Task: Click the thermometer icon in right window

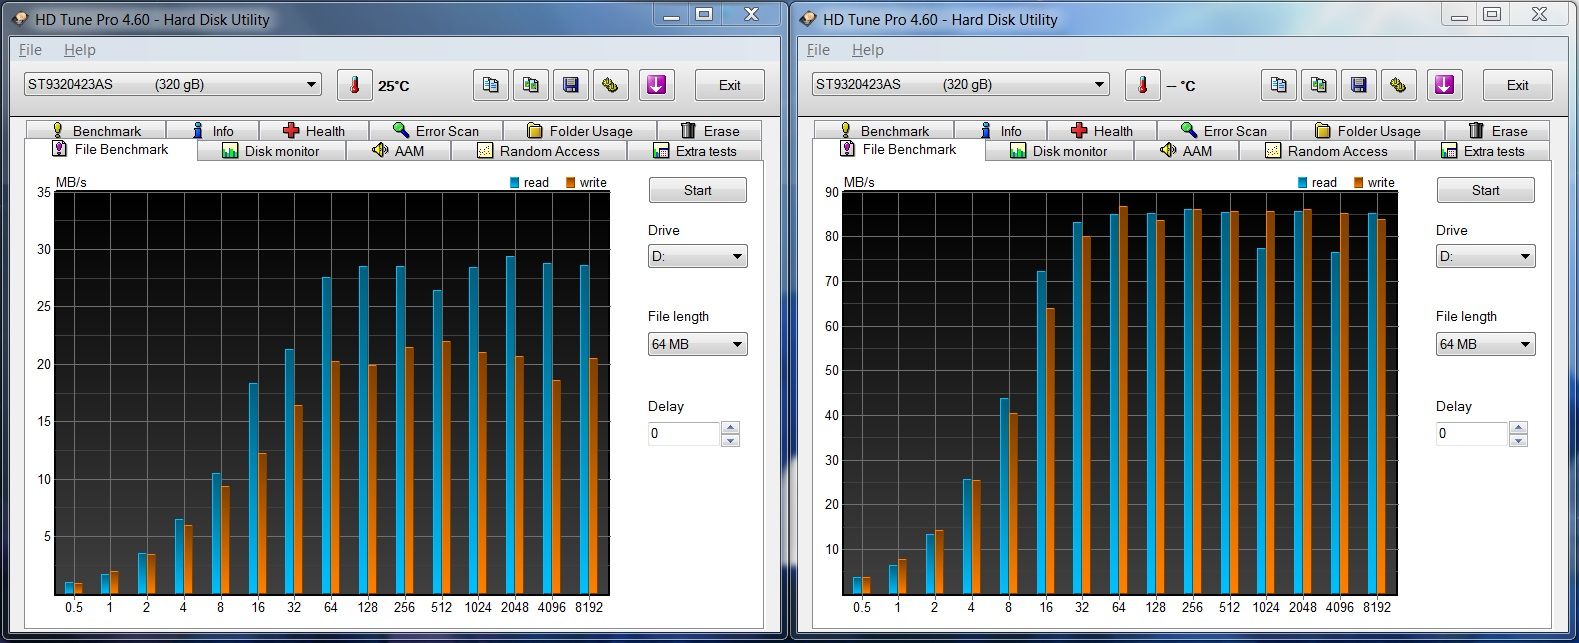Action: (x=1142, y=85)
